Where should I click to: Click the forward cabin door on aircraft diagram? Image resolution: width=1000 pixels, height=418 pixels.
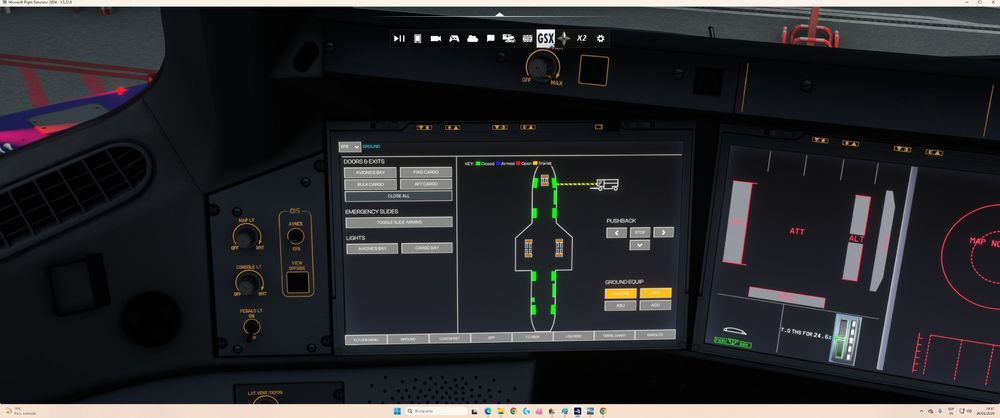pos(536,183)
